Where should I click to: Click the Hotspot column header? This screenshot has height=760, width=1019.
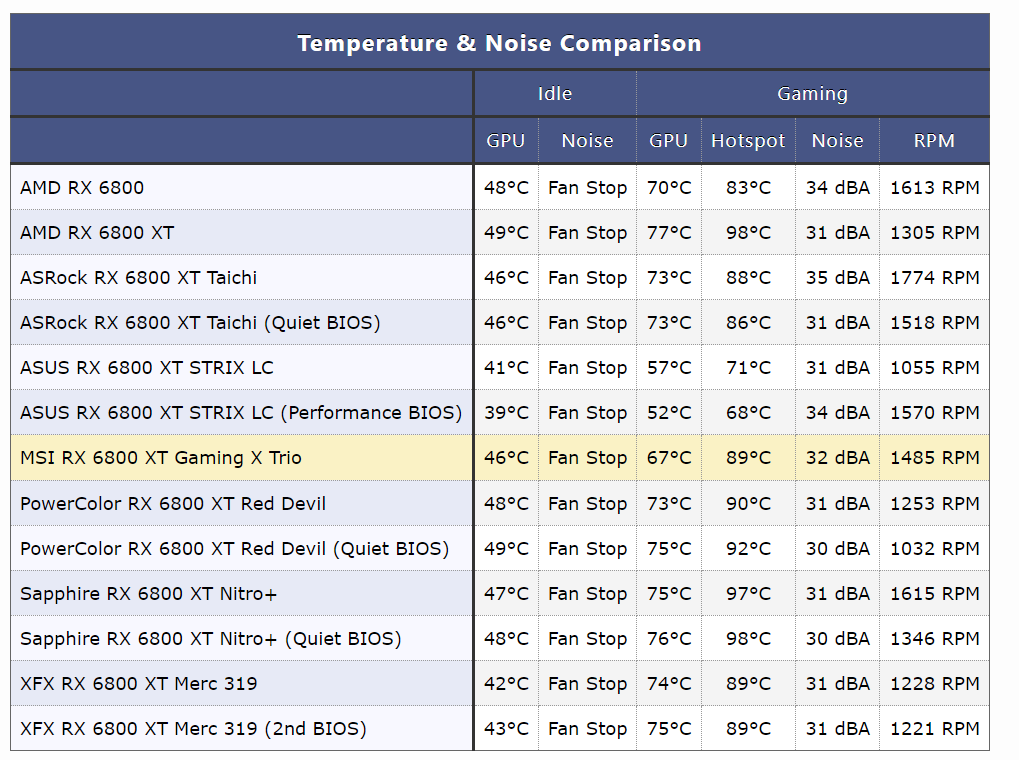tap(748, 140)
